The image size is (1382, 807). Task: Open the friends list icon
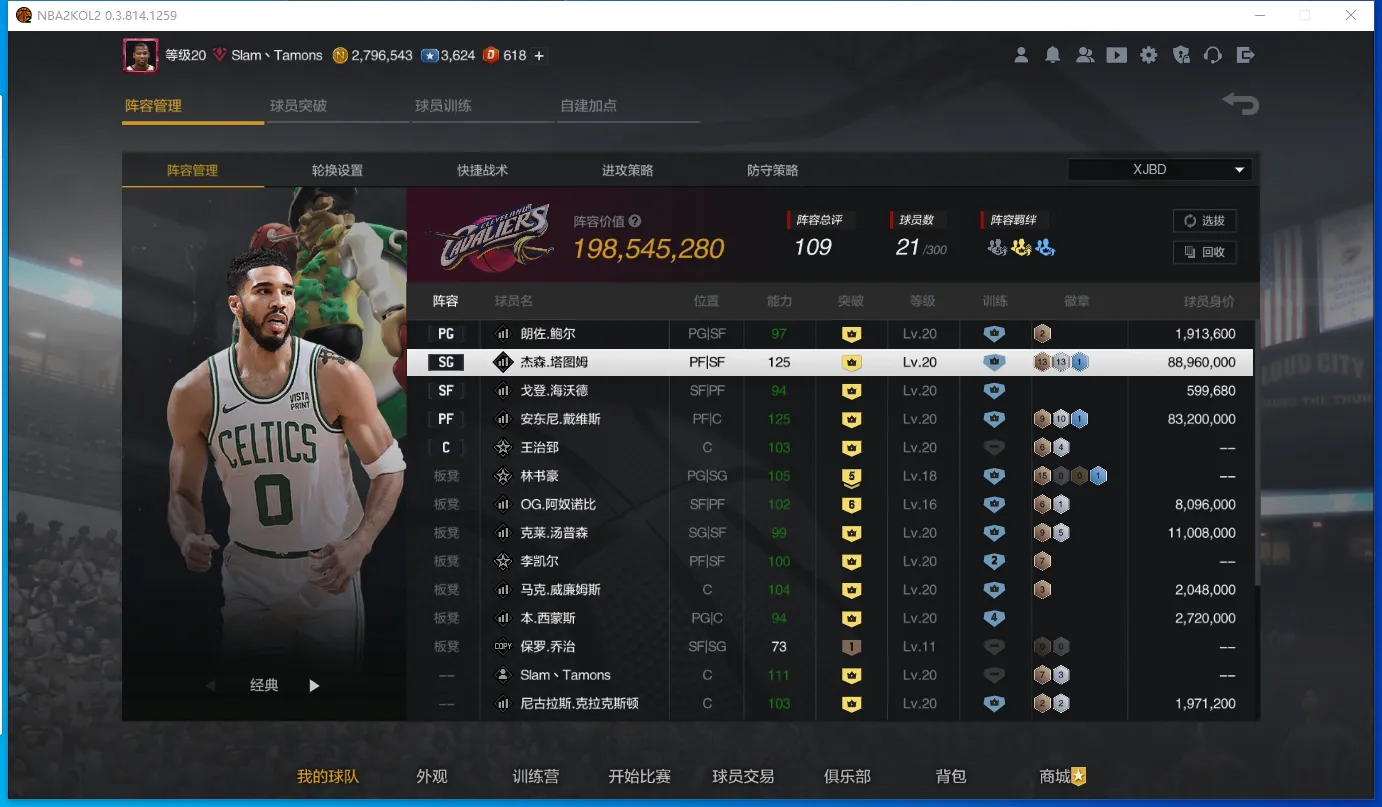[x=1084, y=56]
